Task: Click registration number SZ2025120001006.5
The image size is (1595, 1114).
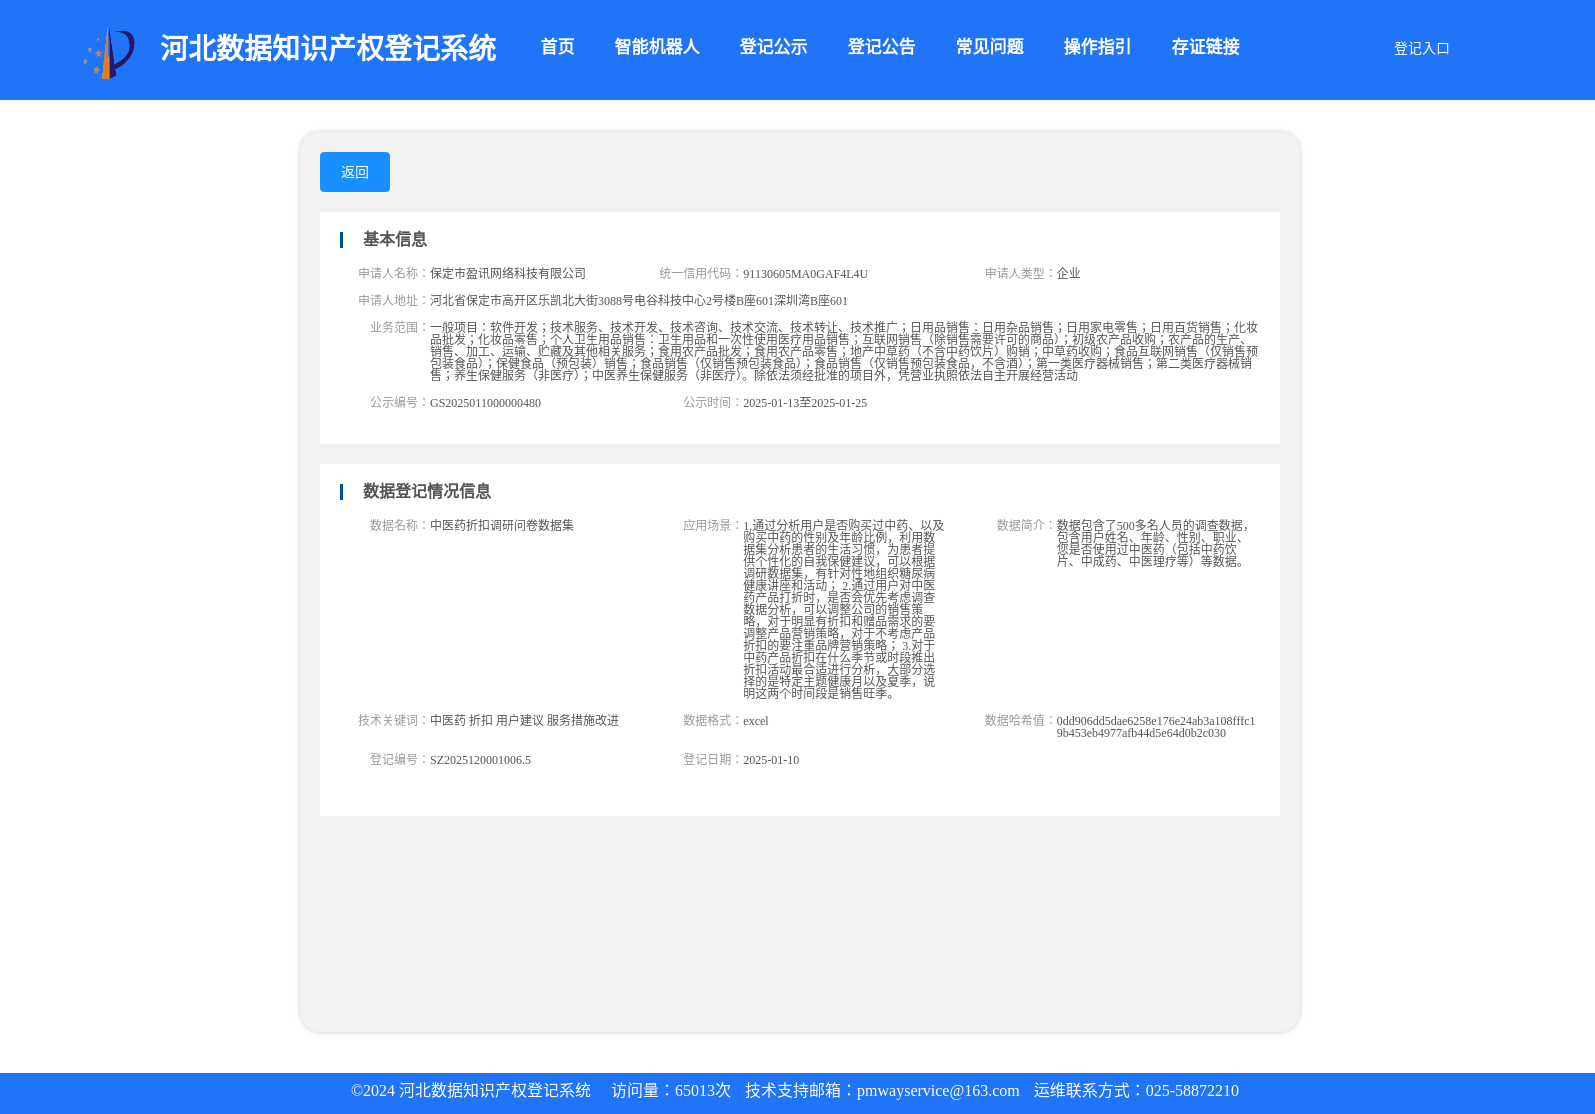Action: point(480,760)
